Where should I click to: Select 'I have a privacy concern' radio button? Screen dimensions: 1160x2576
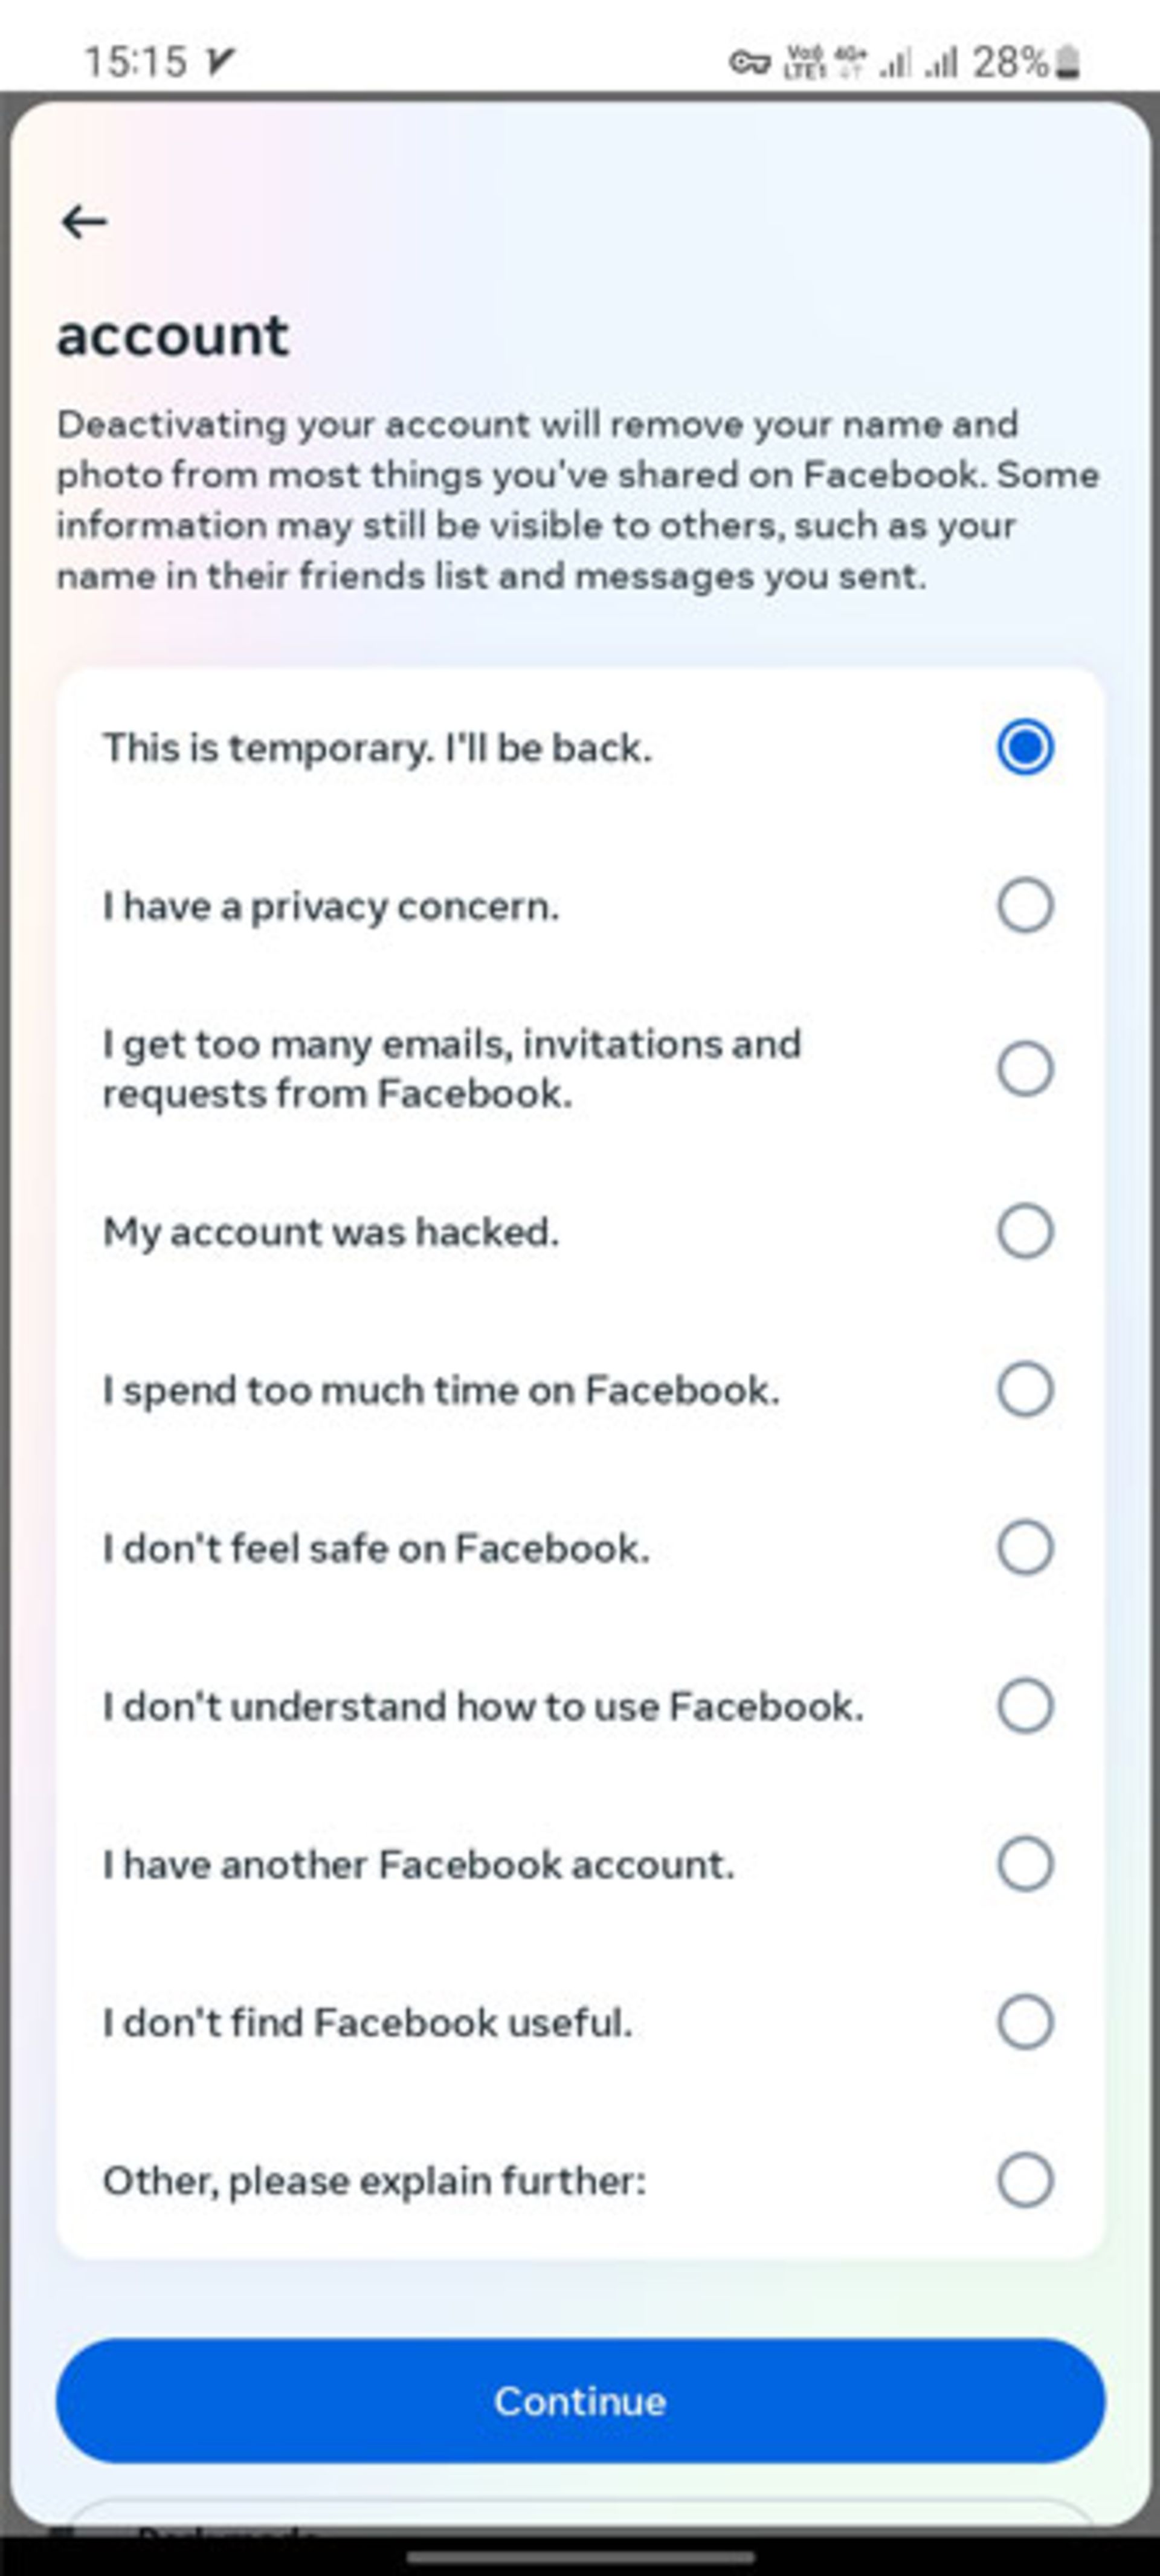tap(1024, 906)
